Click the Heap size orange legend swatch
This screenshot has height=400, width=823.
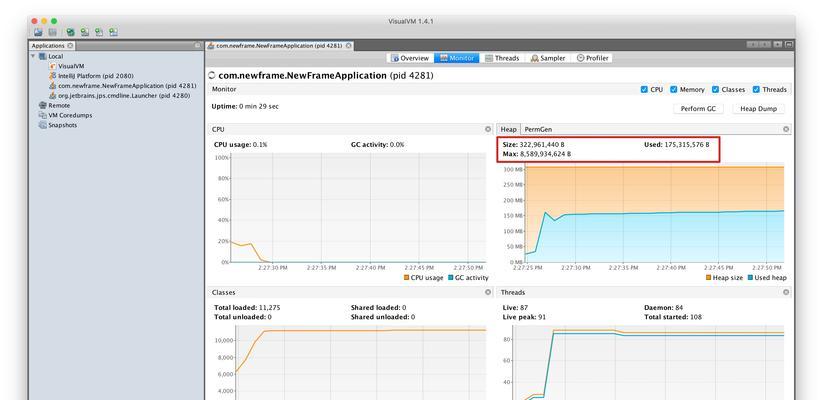tap(709, 278)
